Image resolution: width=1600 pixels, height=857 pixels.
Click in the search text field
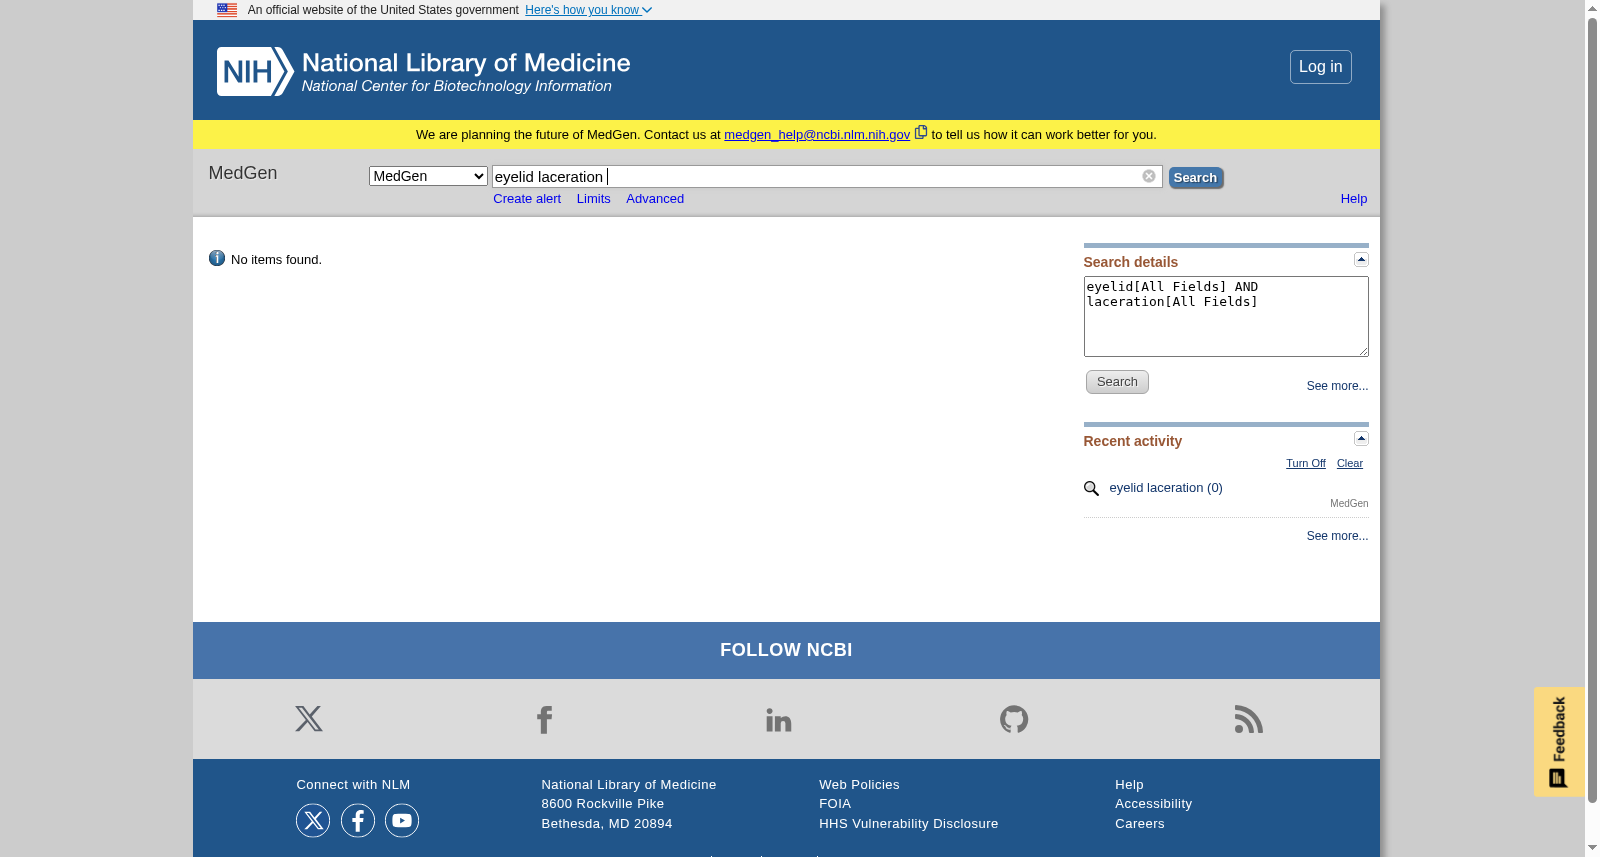pyautogui.click(x=827, y=176)
